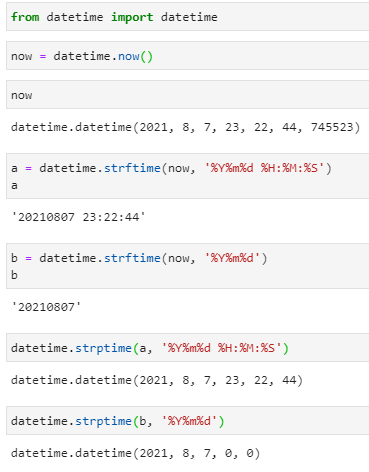The width and height of the screenshot is (369, 472).
Task: Click the cell calling strptime on a
Action: (187, 348)
